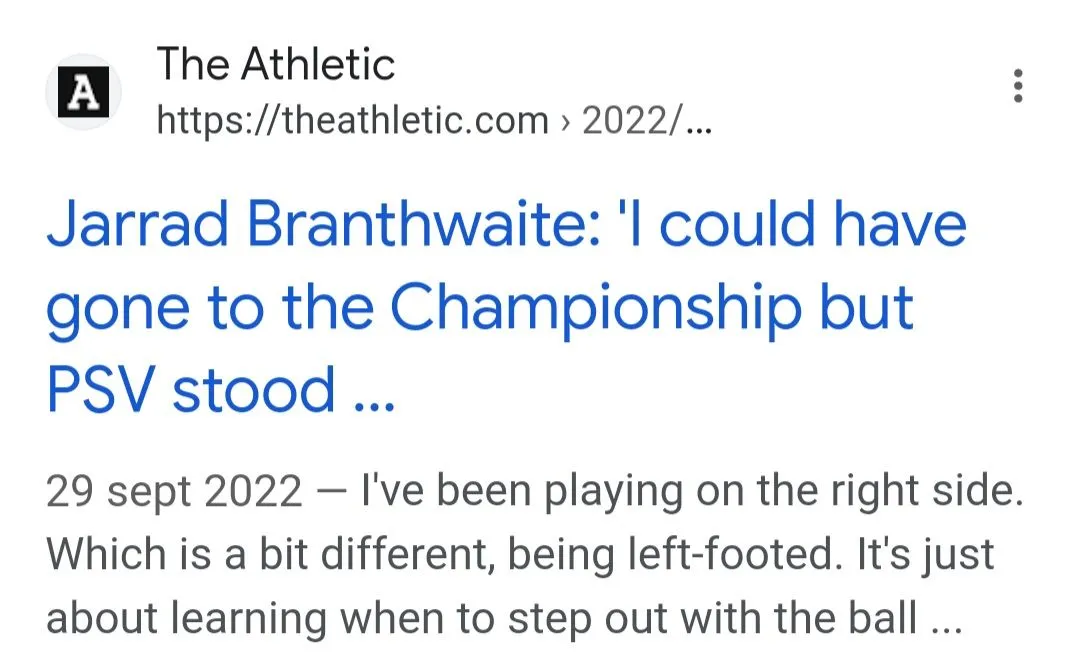Click the "29 sept 2022" date
1080x670 pixels.
[x=174, y=493]
